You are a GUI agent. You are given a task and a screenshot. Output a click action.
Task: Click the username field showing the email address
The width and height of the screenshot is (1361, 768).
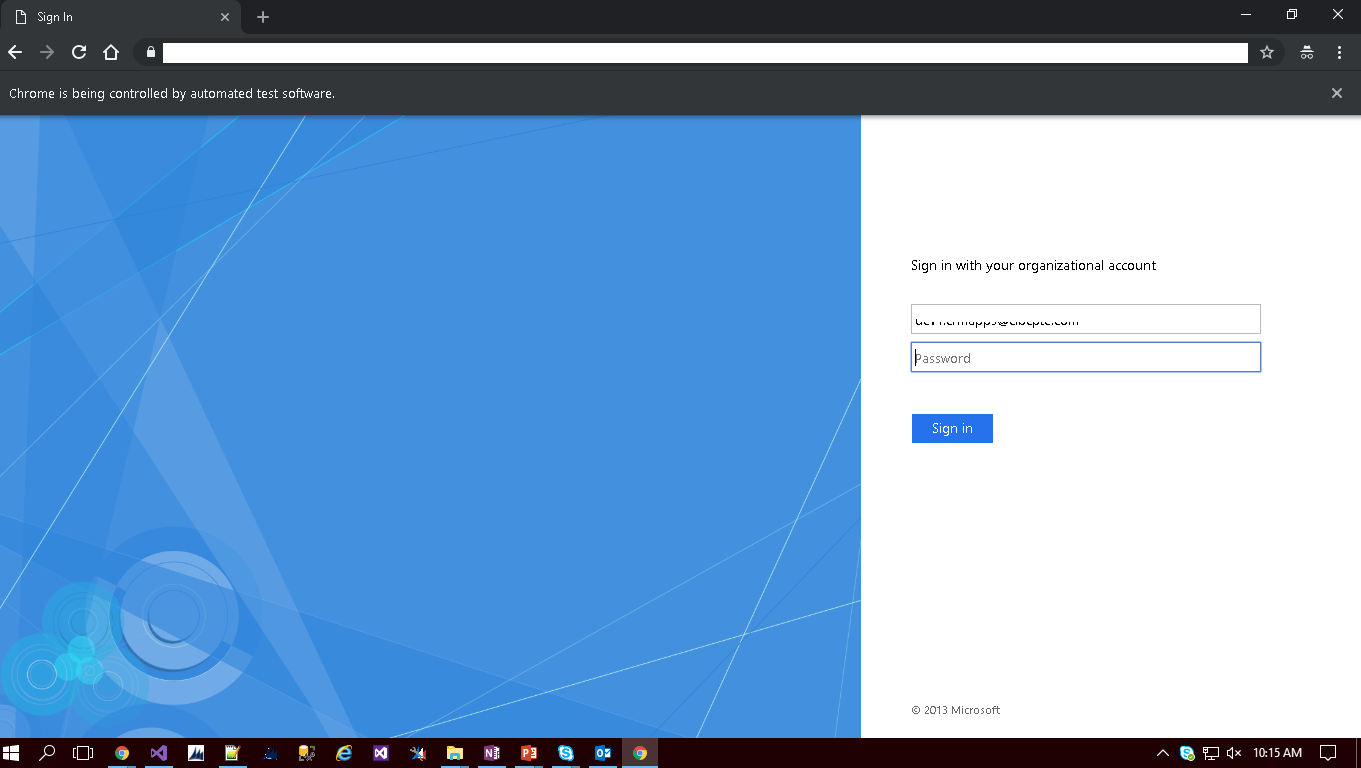point(1085,318)
